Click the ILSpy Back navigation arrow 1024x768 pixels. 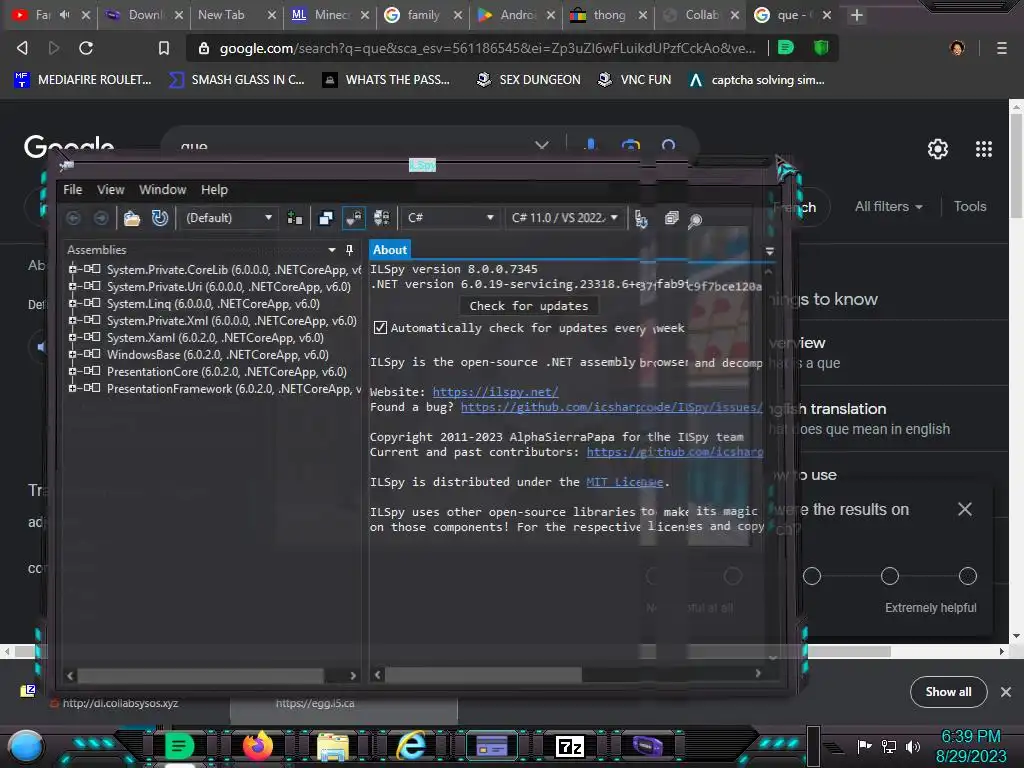coord(73,218)
